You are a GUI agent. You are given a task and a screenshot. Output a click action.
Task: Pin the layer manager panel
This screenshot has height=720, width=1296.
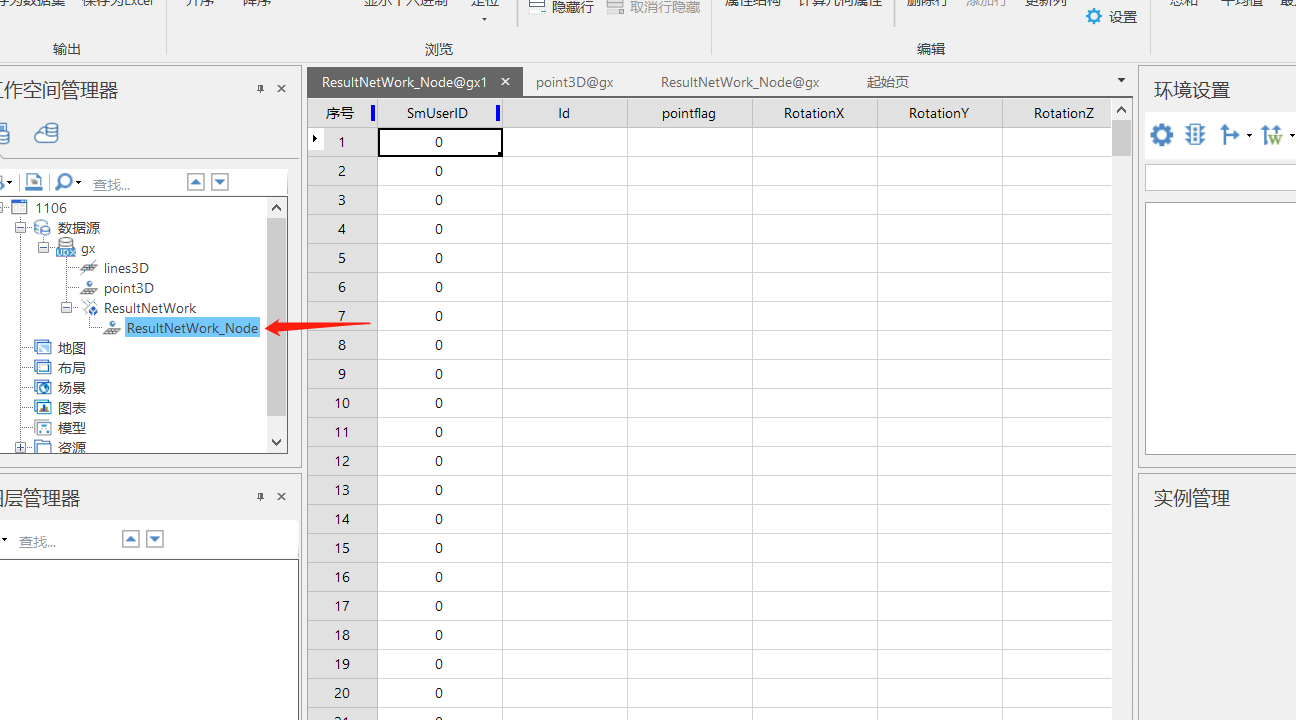[x=260, y=497]
